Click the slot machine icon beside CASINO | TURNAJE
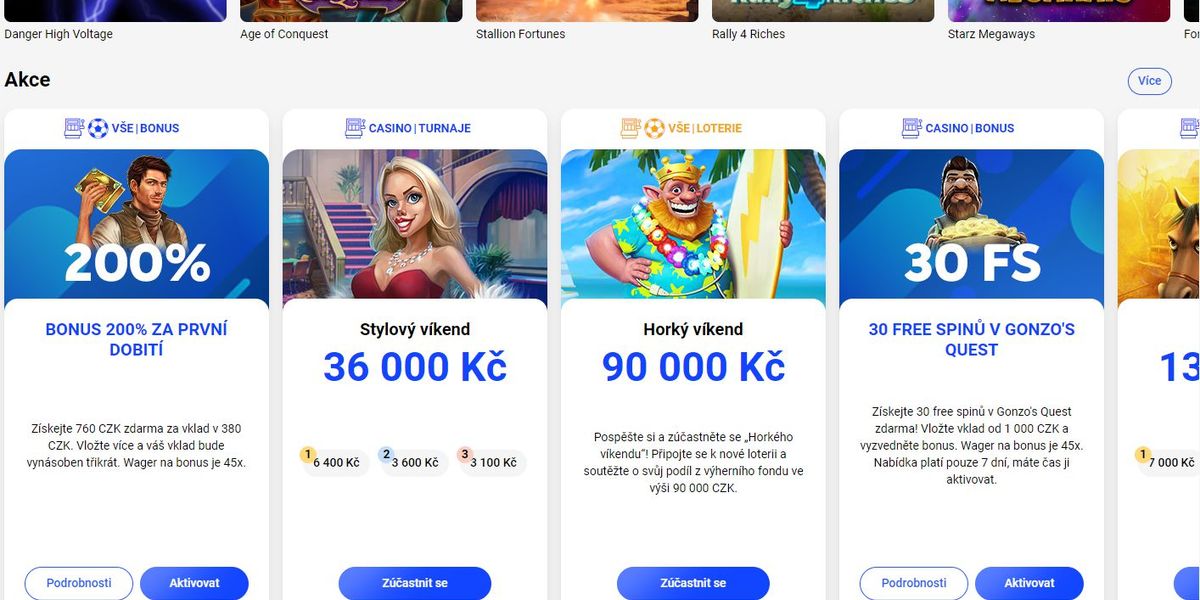 coord(355,128)
